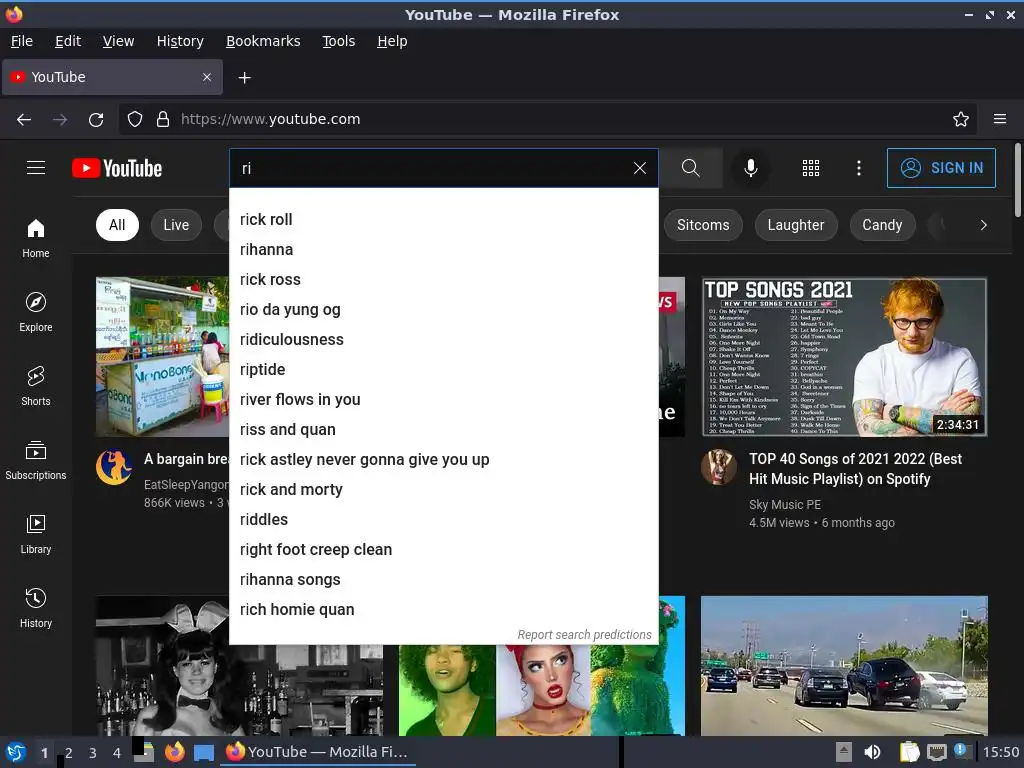
Task: Open tracking protection shield icon
Action: [x=135, y=120]
